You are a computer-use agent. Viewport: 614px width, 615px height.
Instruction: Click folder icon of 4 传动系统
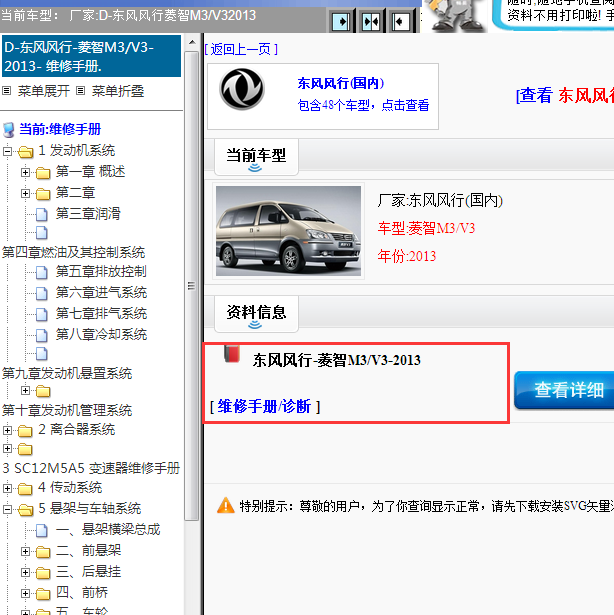click(x=25, y=489)
